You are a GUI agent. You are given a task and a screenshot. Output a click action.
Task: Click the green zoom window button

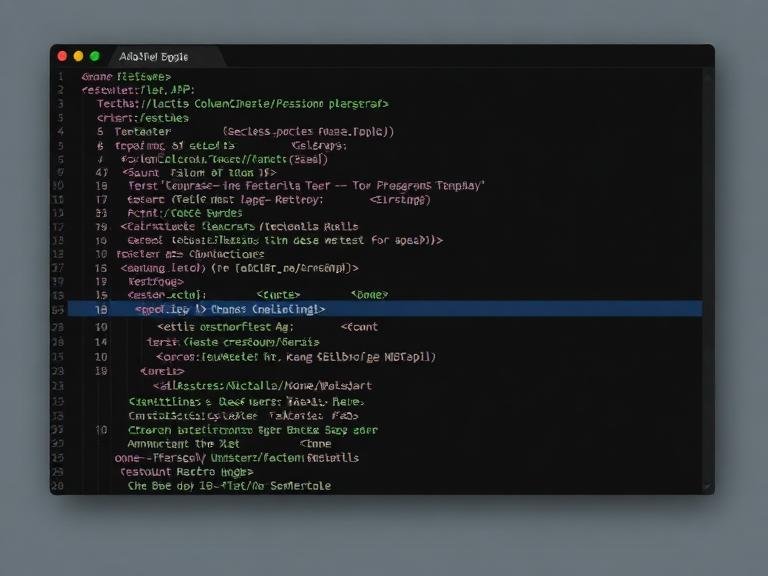pos(95,57)
